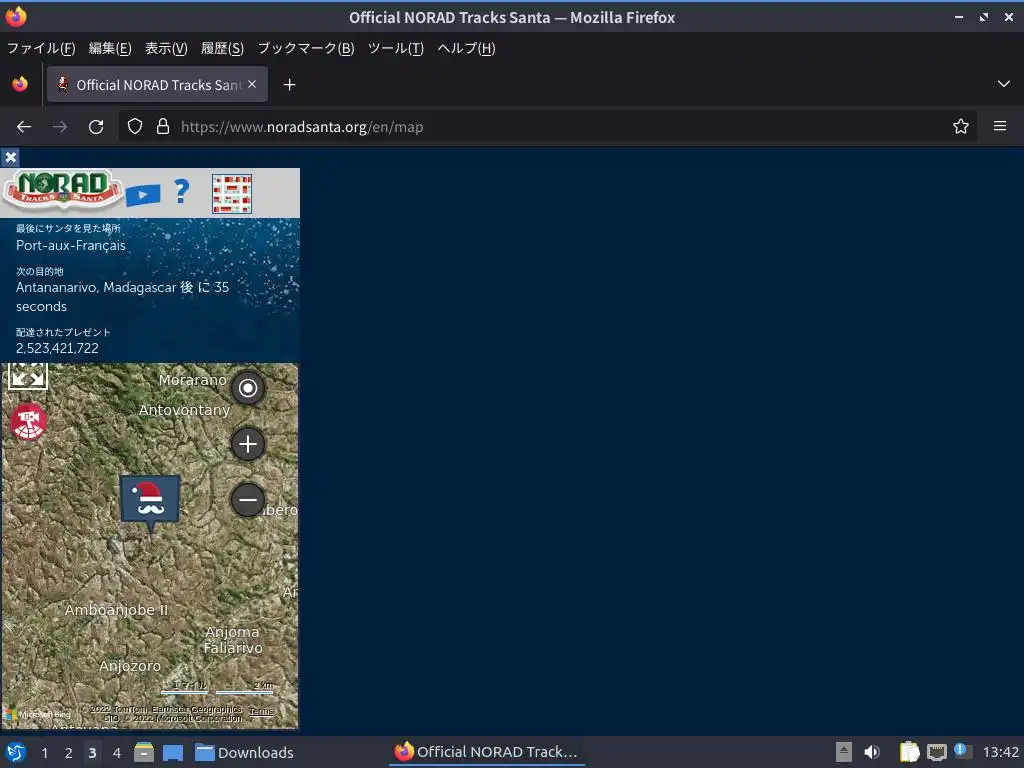Screen dimensions: 1024x768
Task: Click the Anjozoro map label
Action: 130,666
